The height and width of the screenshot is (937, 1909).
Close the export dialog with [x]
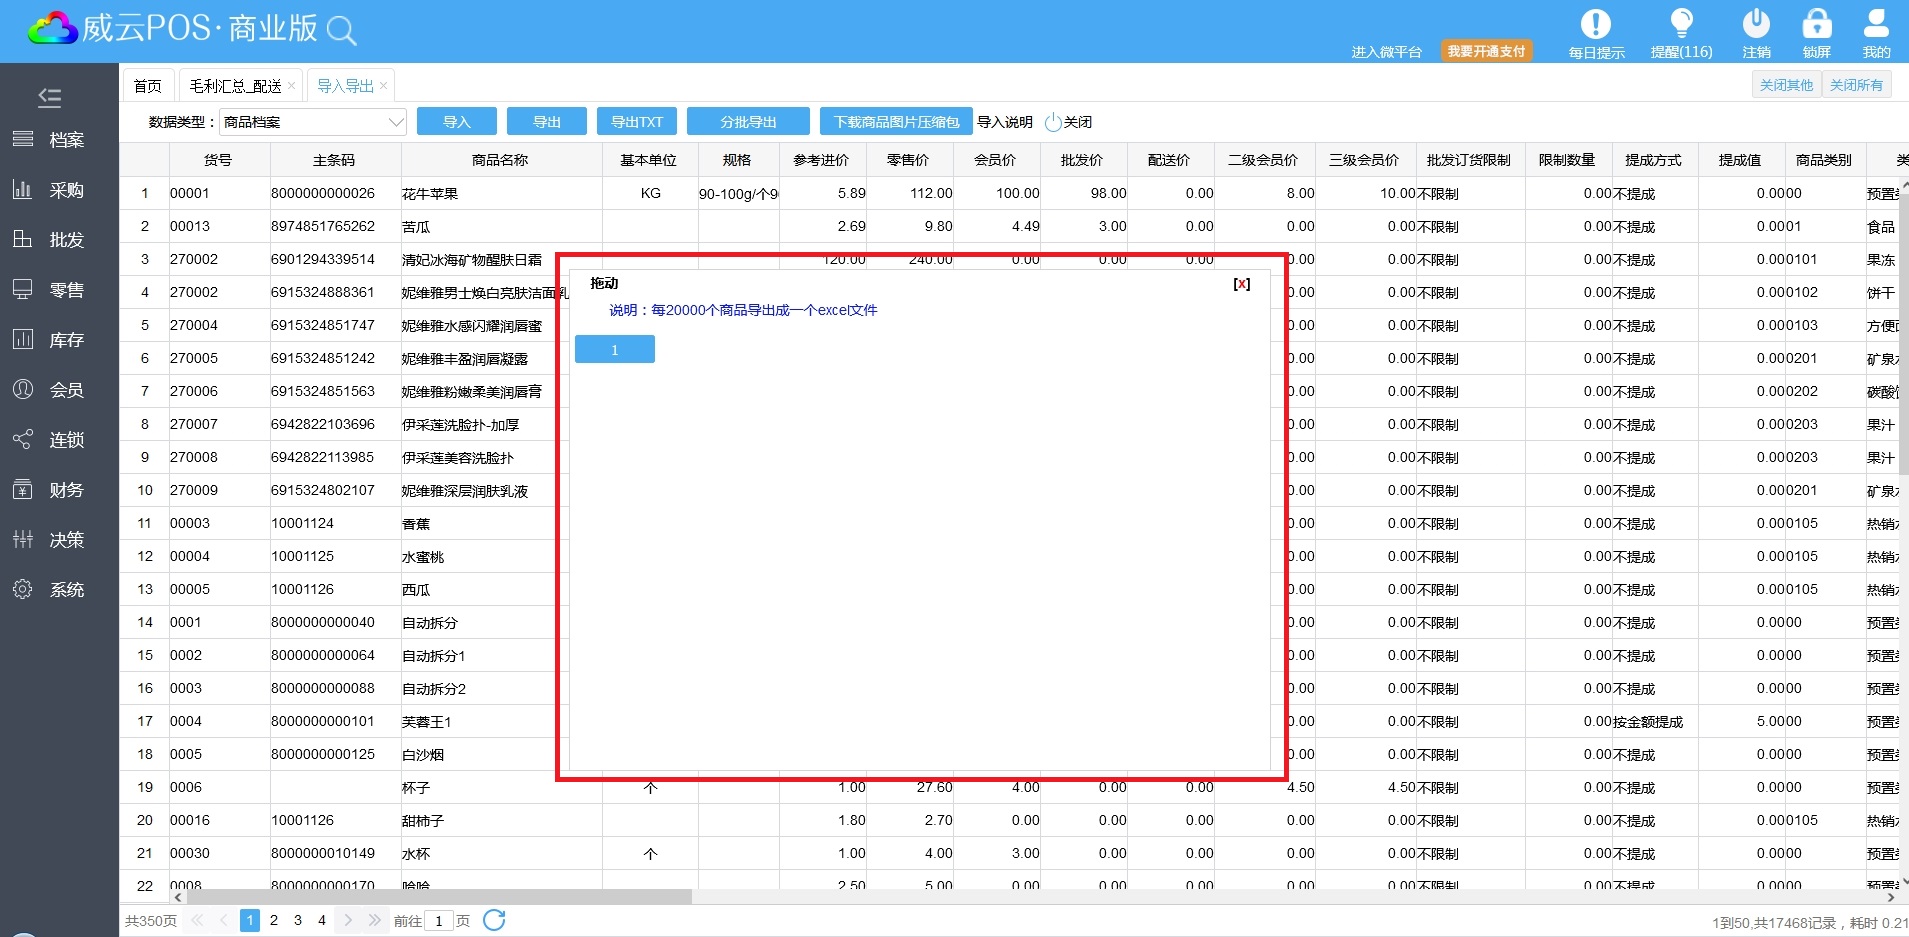tap(1241, 284)
